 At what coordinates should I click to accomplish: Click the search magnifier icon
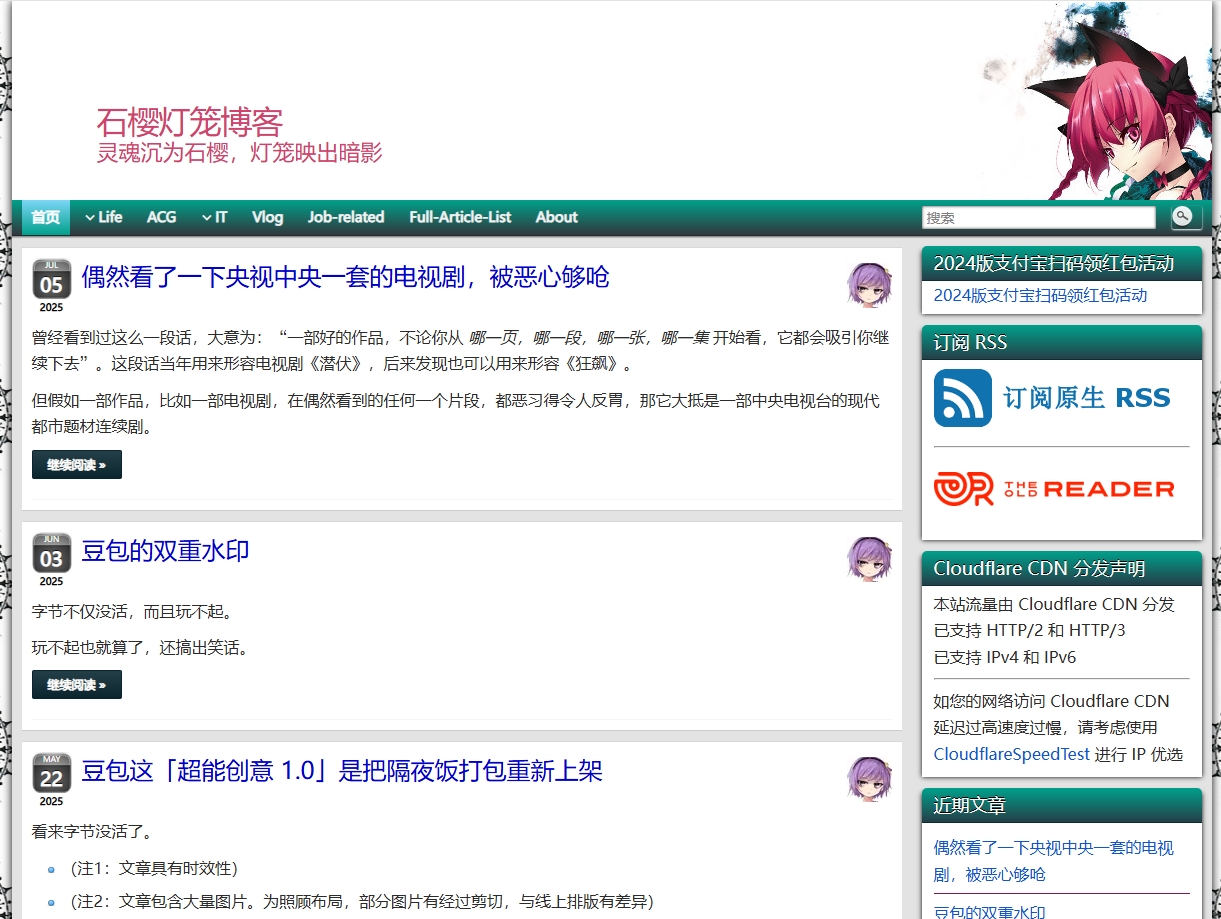pos(1184,217)
